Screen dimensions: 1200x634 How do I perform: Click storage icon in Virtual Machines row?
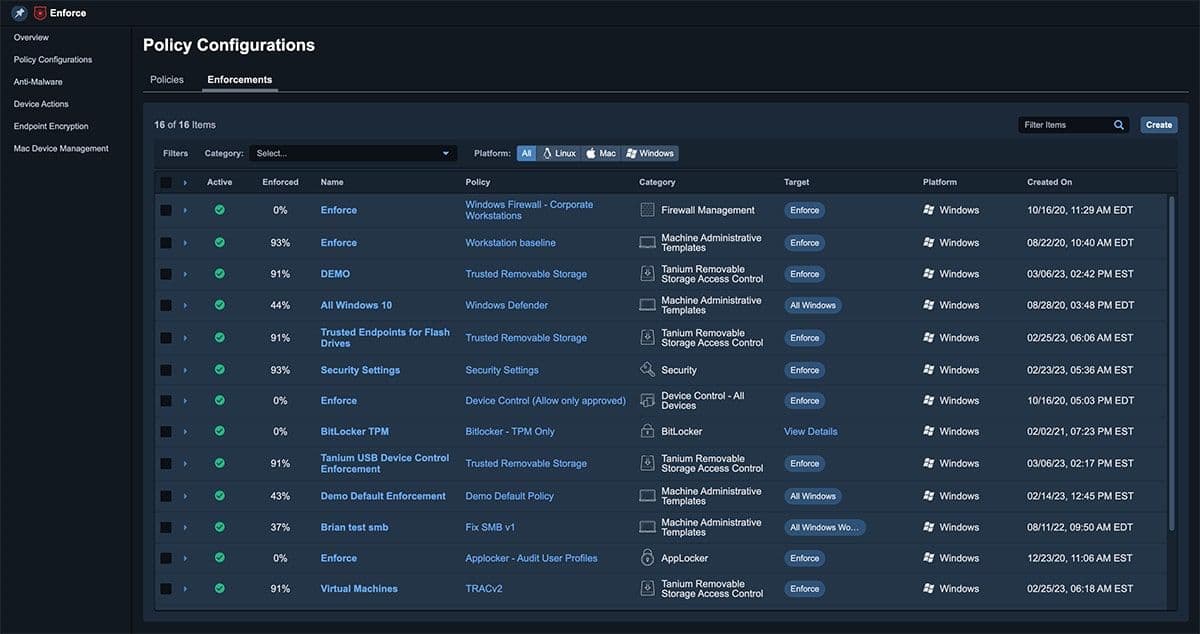pyautogui.click(x=647, y=589)
